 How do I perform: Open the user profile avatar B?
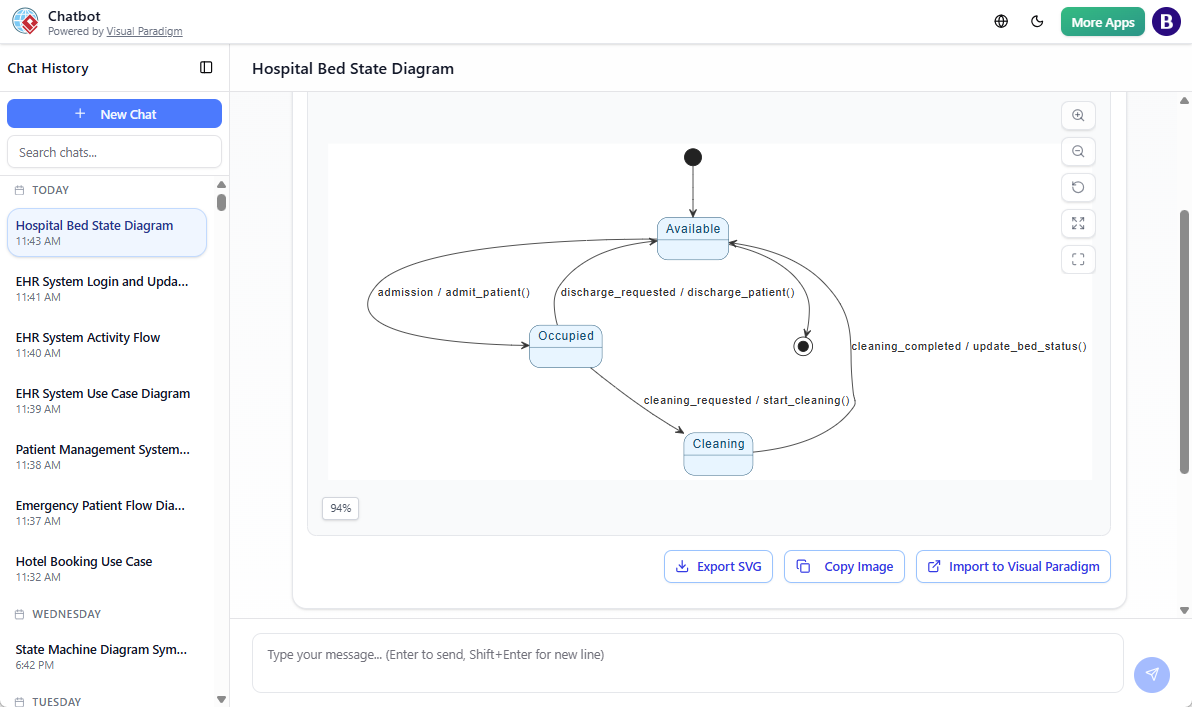coord(1166,22)
